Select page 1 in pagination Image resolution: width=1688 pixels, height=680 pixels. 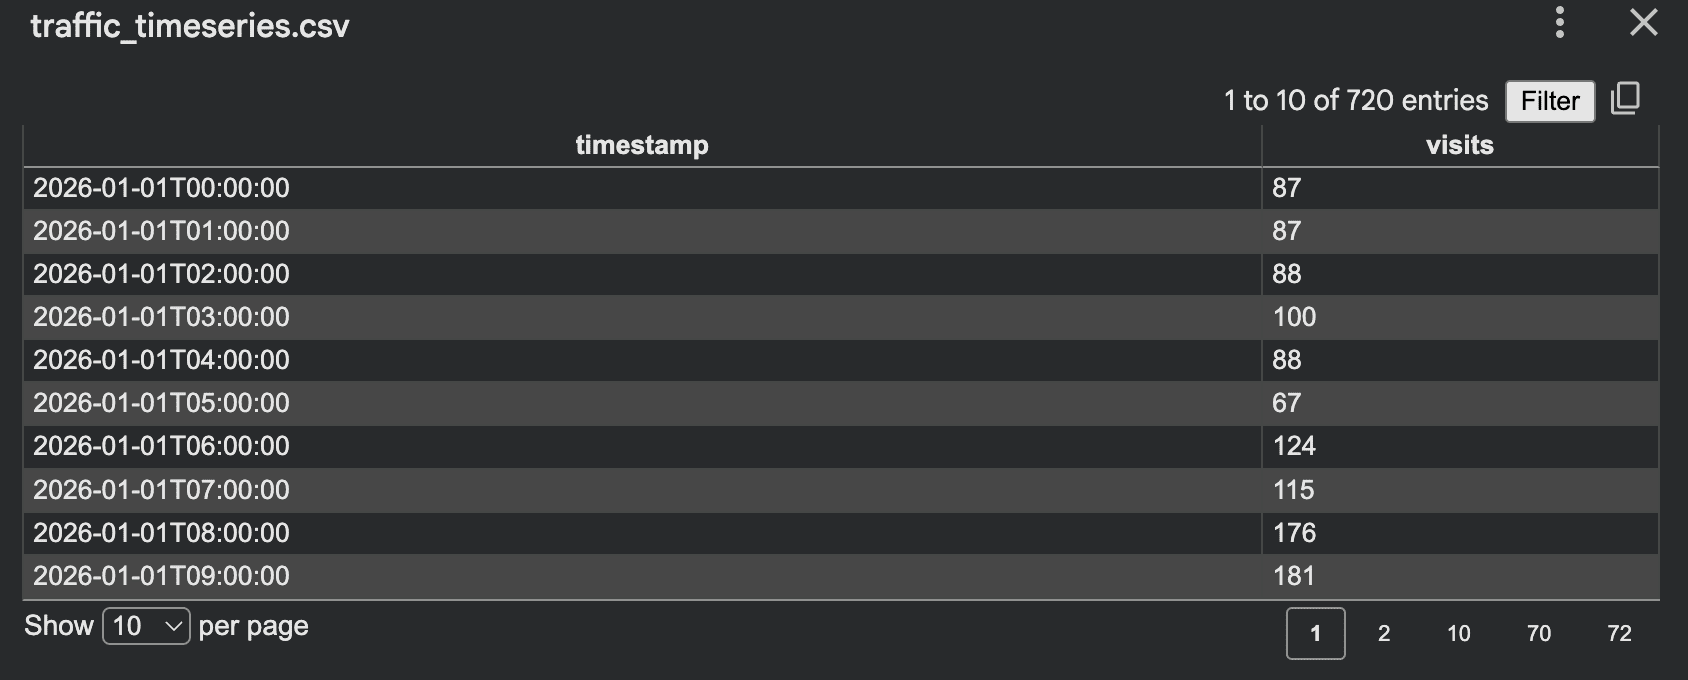1315,633
